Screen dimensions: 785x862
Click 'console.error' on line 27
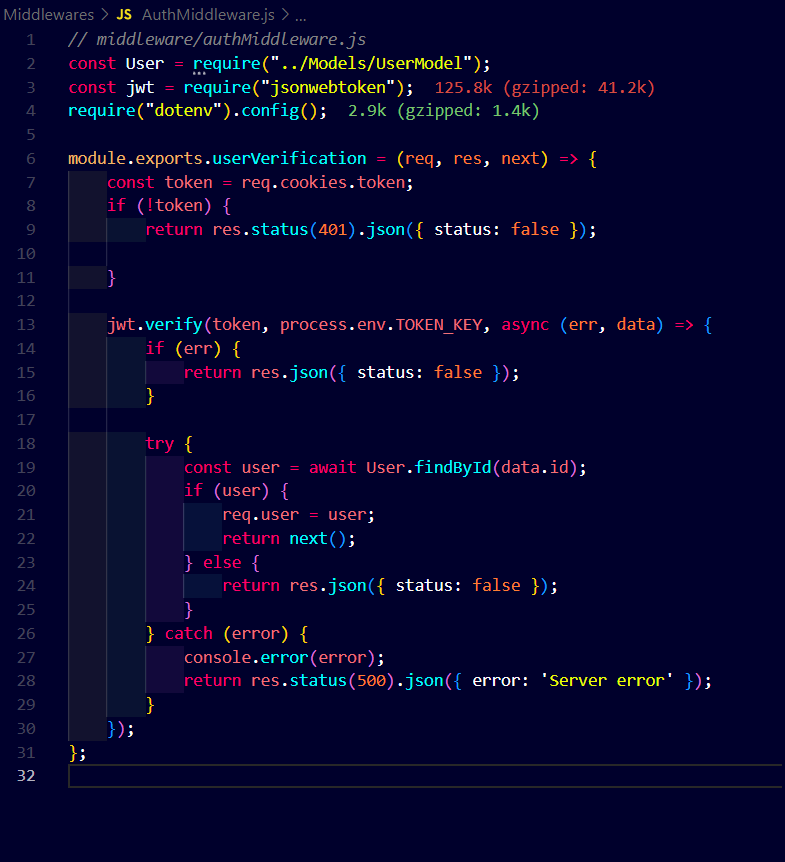246,657
